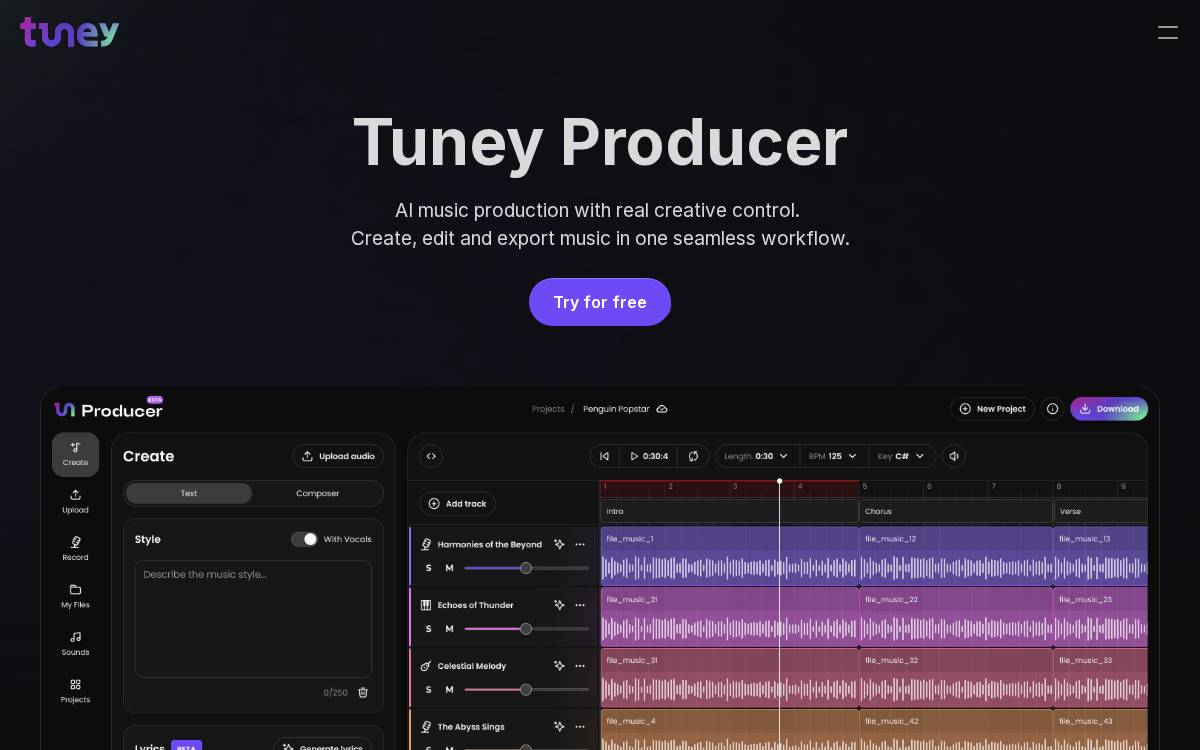Image resolution: width=1200 pixels, height=750 pixels.
Task: Open Projects in the sidebar
Action: pos(75,691)
